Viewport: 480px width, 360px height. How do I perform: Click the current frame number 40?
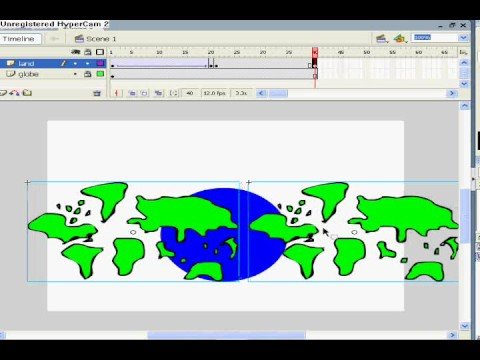(190, 93)
